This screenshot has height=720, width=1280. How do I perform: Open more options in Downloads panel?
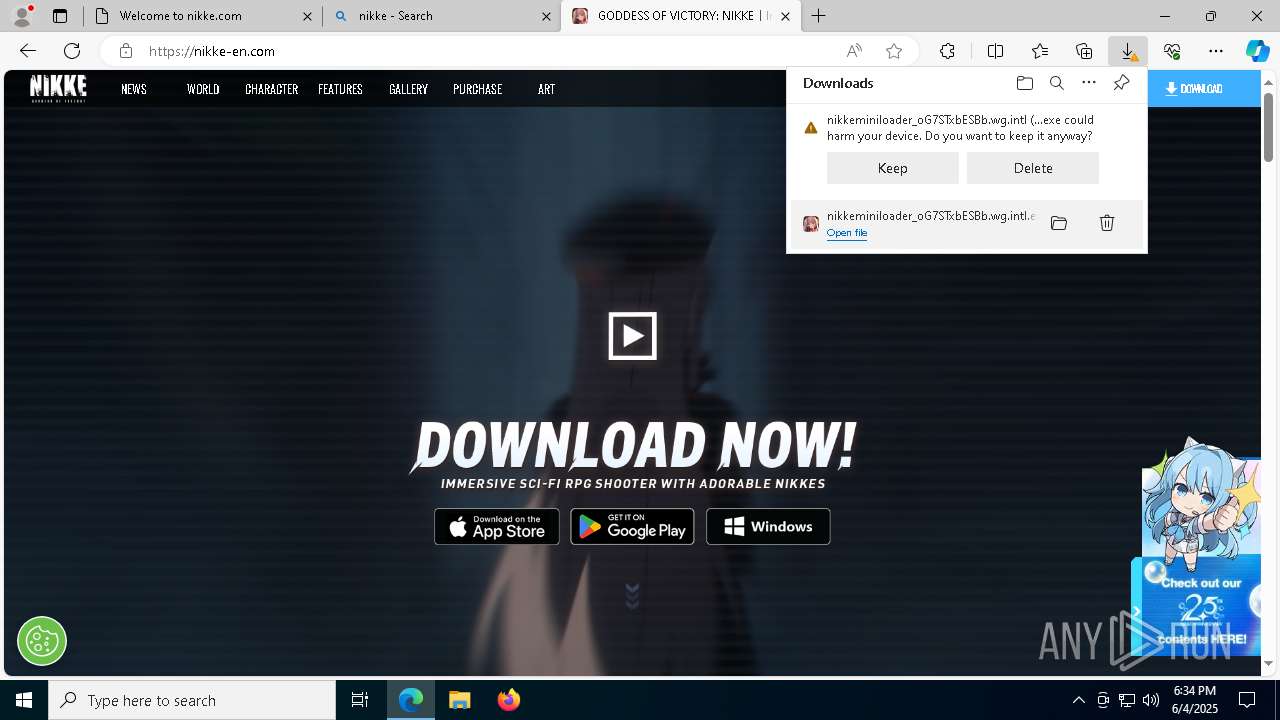(1089, 83)
